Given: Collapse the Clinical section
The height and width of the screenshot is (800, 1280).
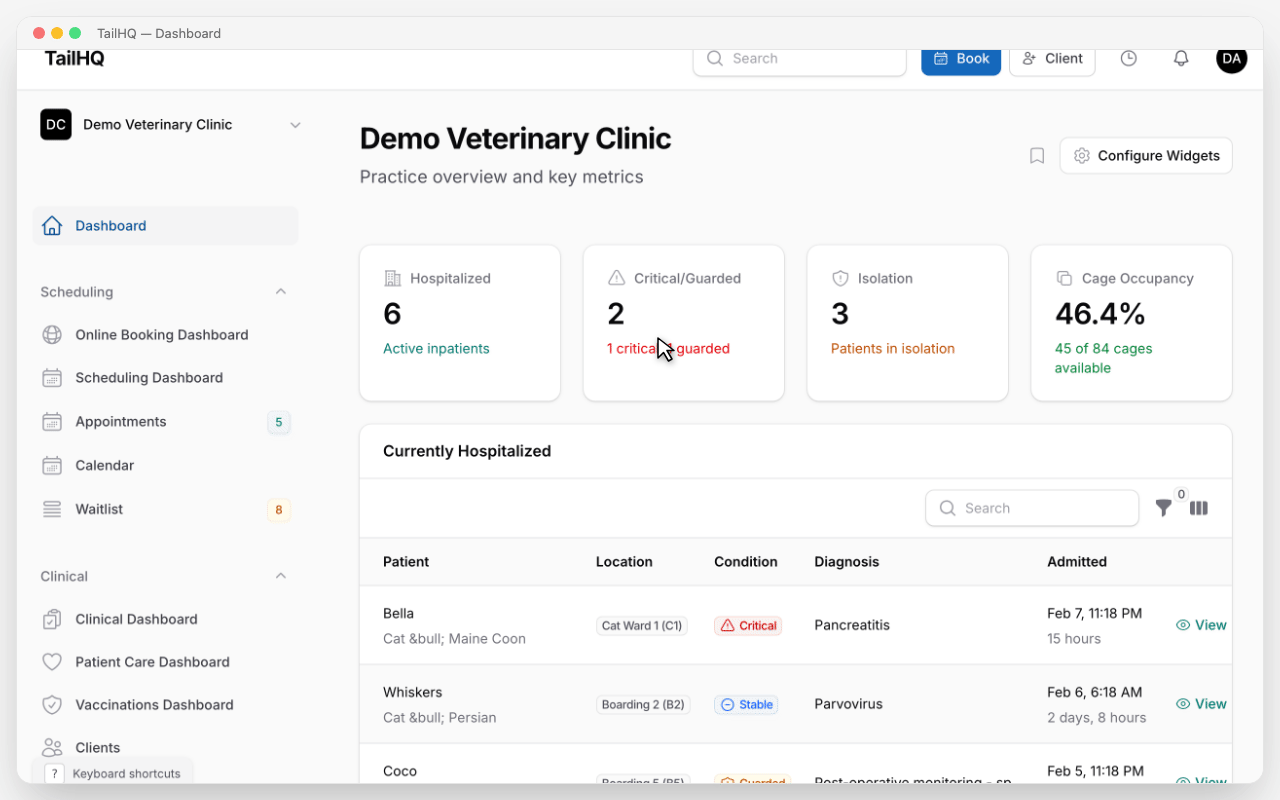Looking at the screenshot, I should [280, 575].
